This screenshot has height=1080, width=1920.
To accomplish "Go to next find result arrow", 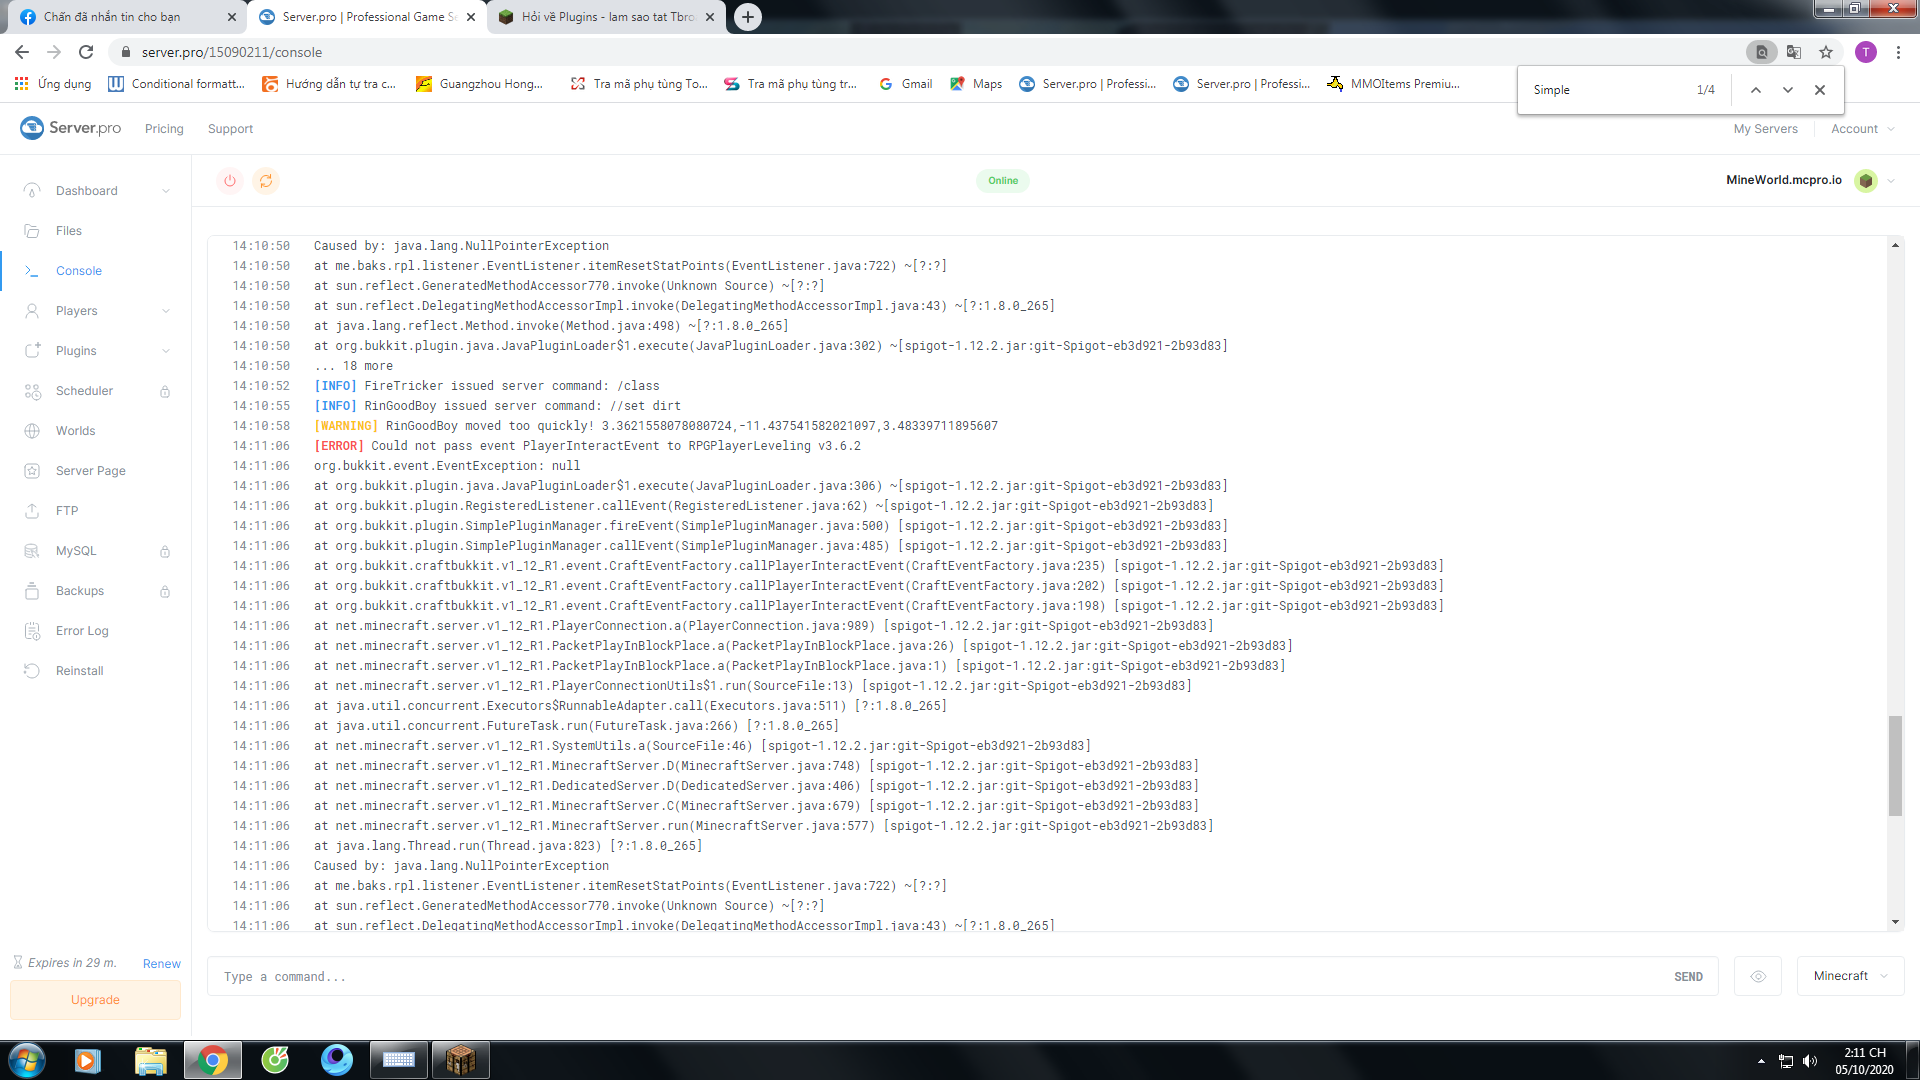I will pos(1788,90).
